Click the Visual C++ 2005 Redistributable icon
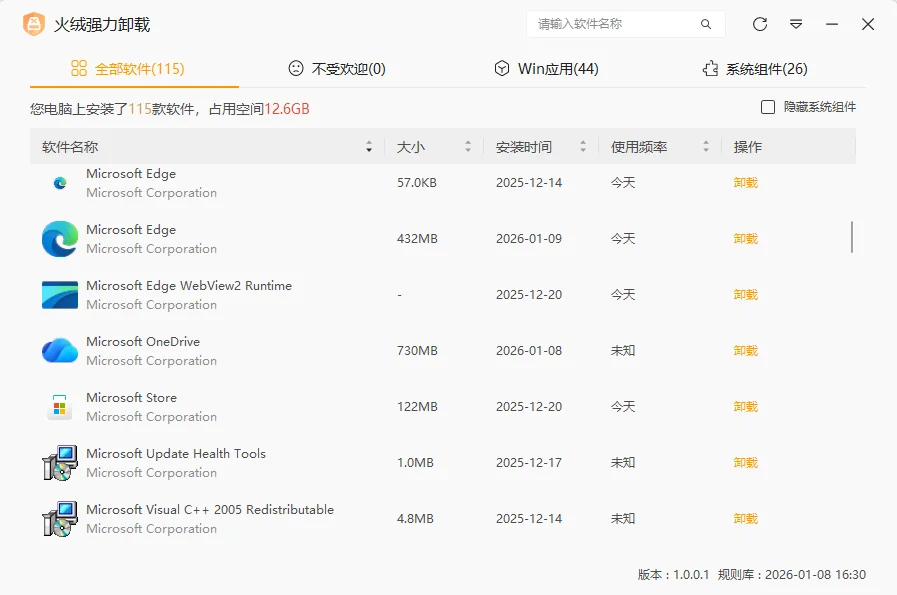The width and height of the screenshot is (897, 595). pyautogui.click(x=60, y=519)
